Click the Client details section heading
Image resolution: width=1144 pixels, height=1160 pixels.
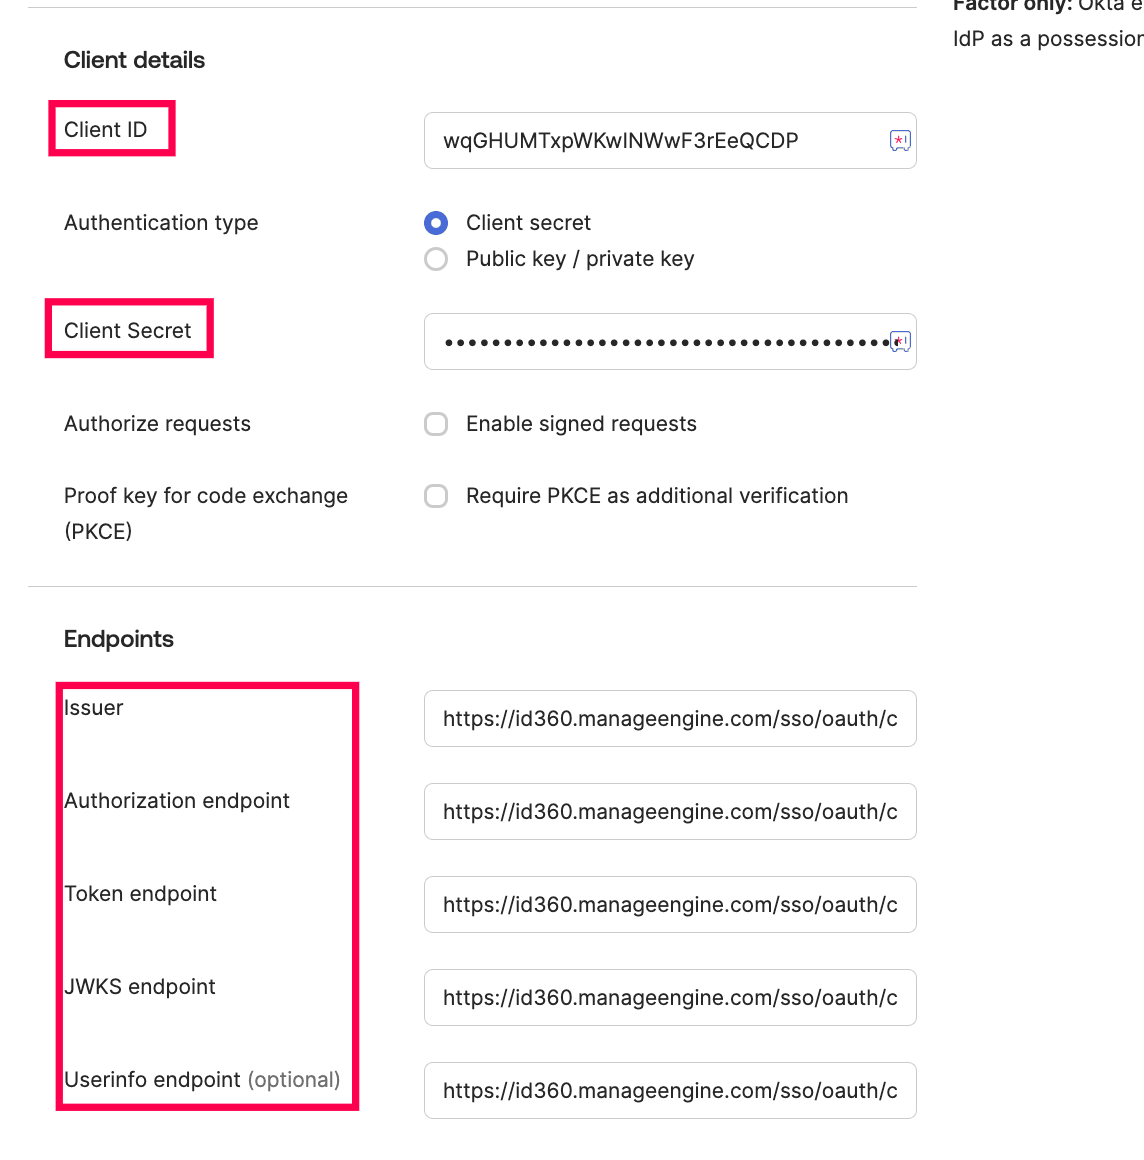(134, 60)
